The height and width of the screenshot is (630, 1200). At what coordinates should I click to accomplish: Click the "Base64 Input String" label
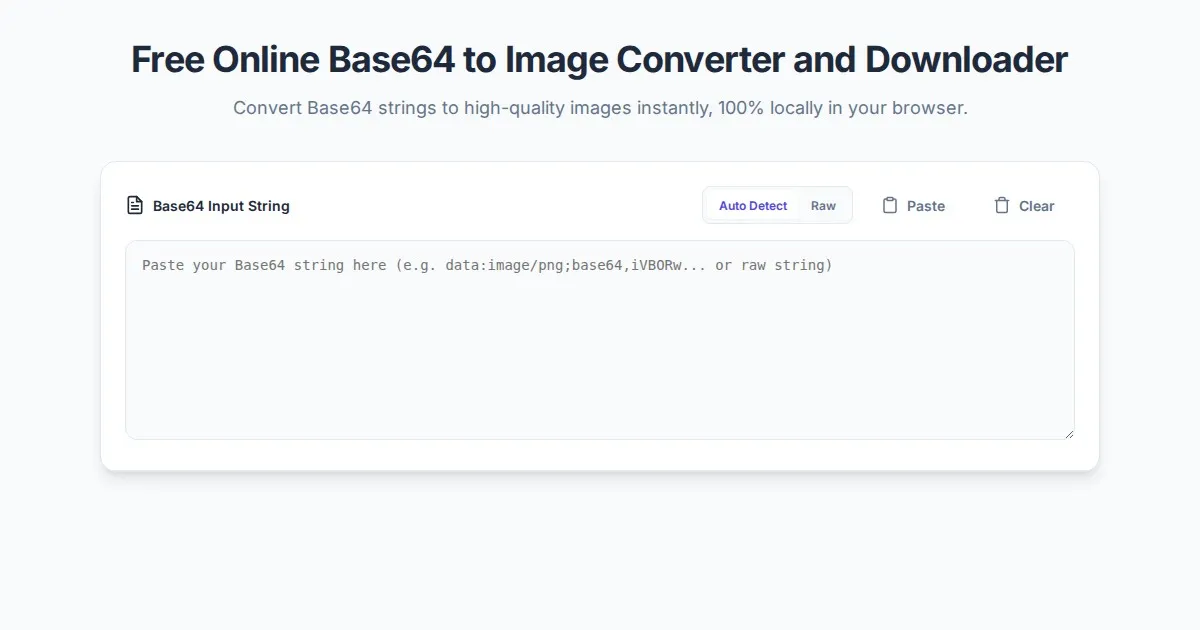[x=221, y=206]
